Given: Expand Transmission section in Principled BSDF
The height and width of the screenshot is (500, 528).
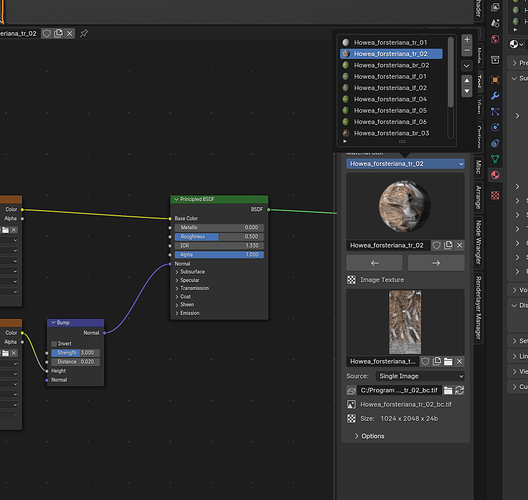Looking at the screenshot, I should click(192, 288).
